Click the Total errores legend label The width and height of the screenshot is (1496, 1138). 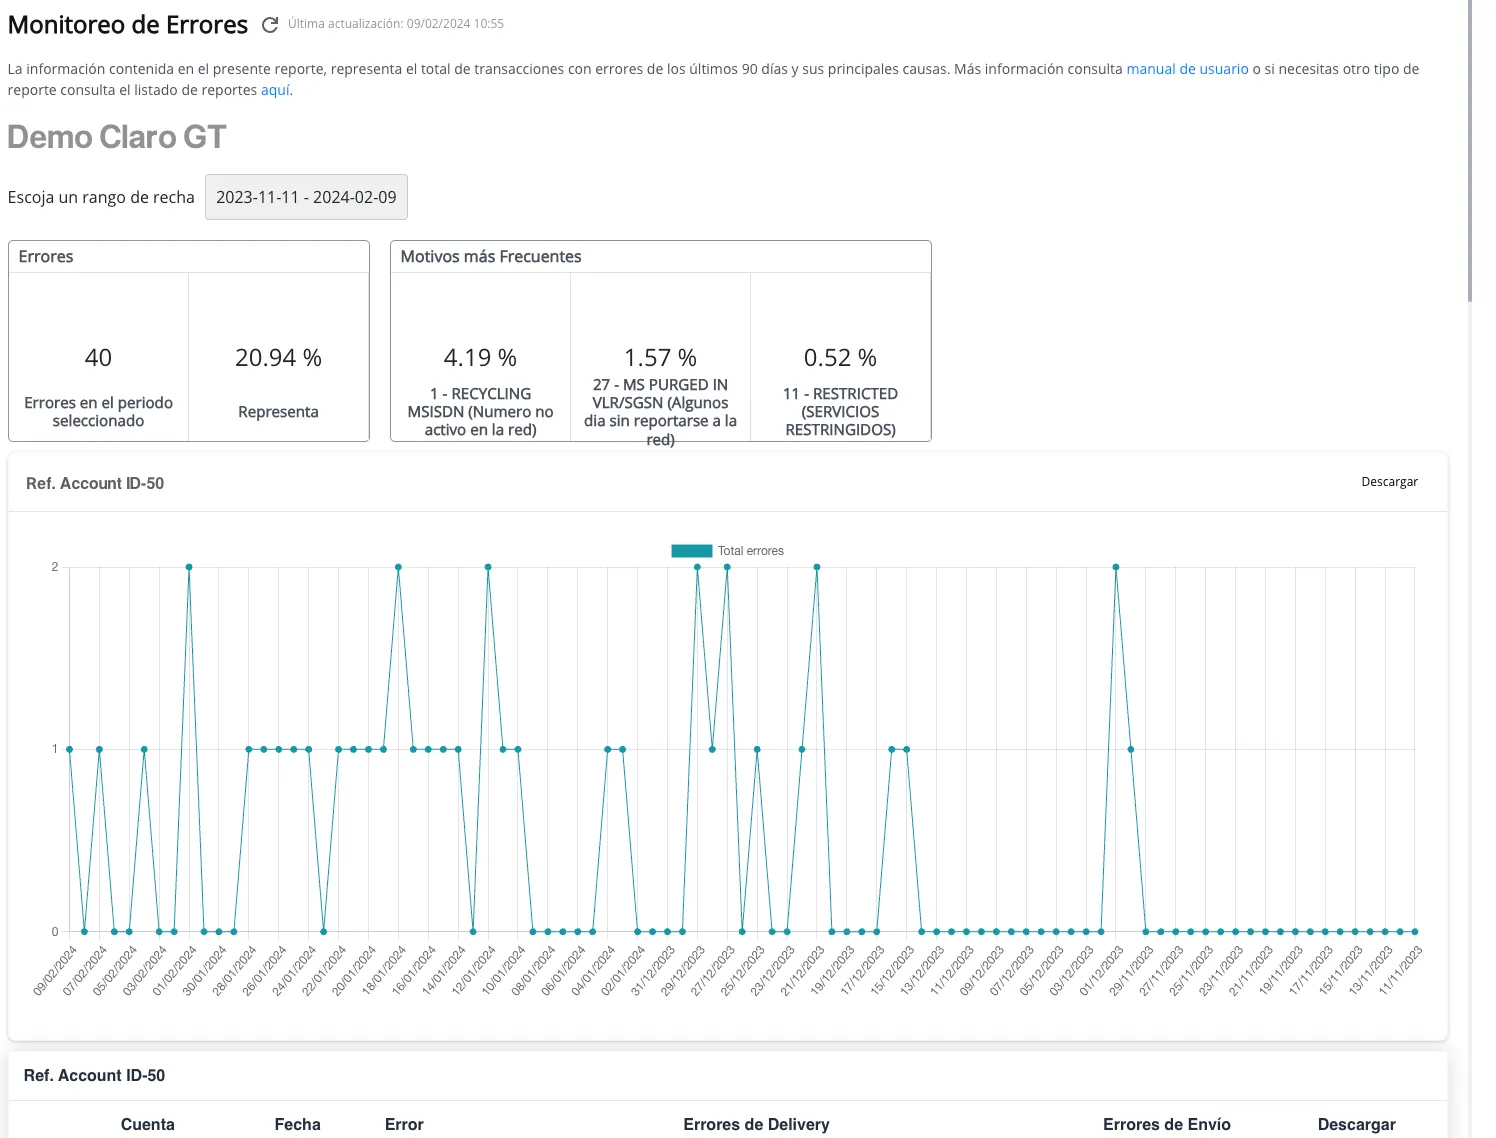click(x=750, y=551)
